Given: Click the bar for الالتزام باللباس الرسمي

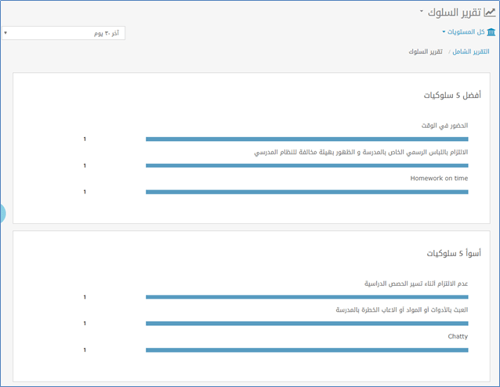Looking at the screenshot, I should pyautogui.click(x=307, y=165).
